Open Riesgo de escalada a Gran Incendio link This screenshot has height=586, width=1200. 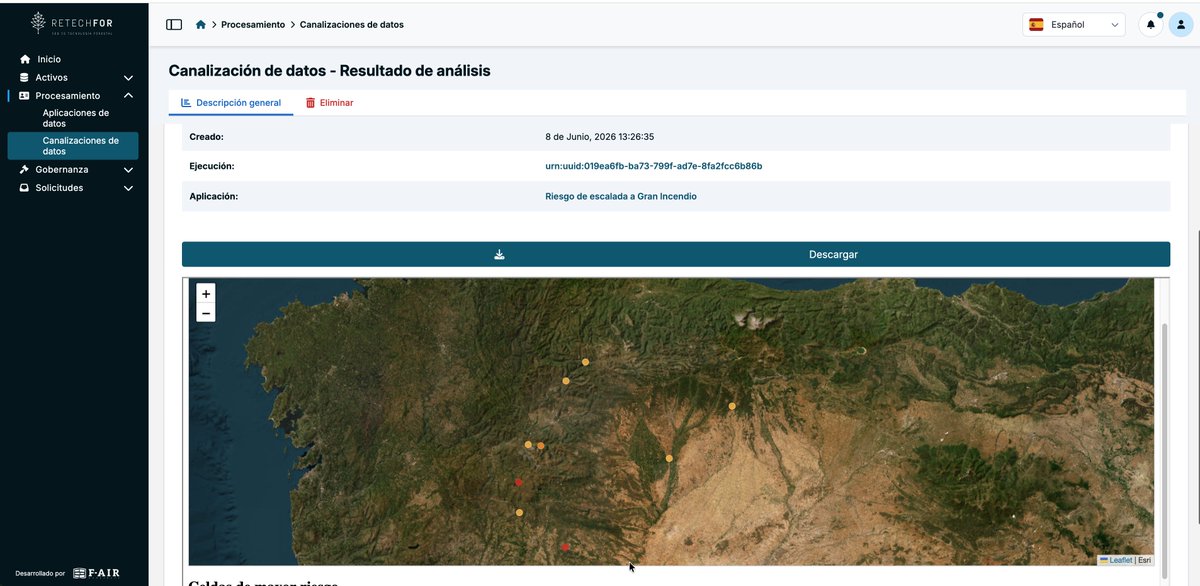[x=621, y=197]
